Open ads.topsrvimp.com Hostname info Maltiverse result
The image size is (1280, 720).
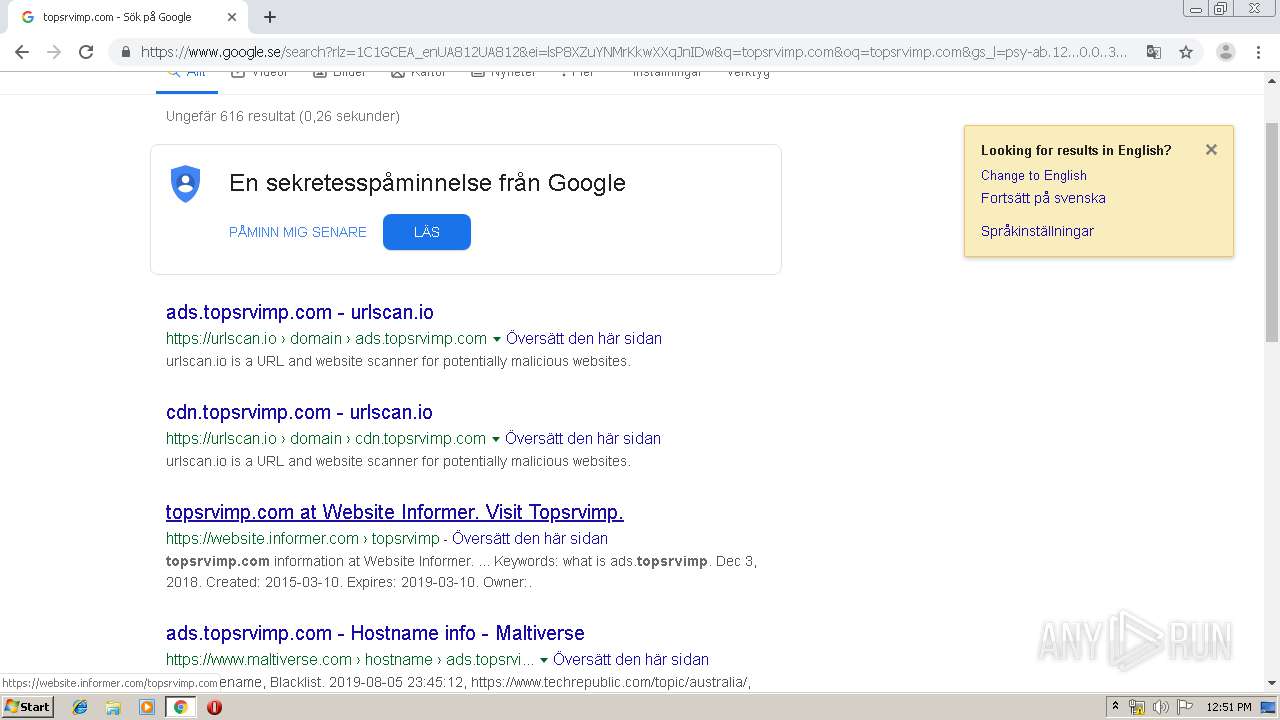375,633
